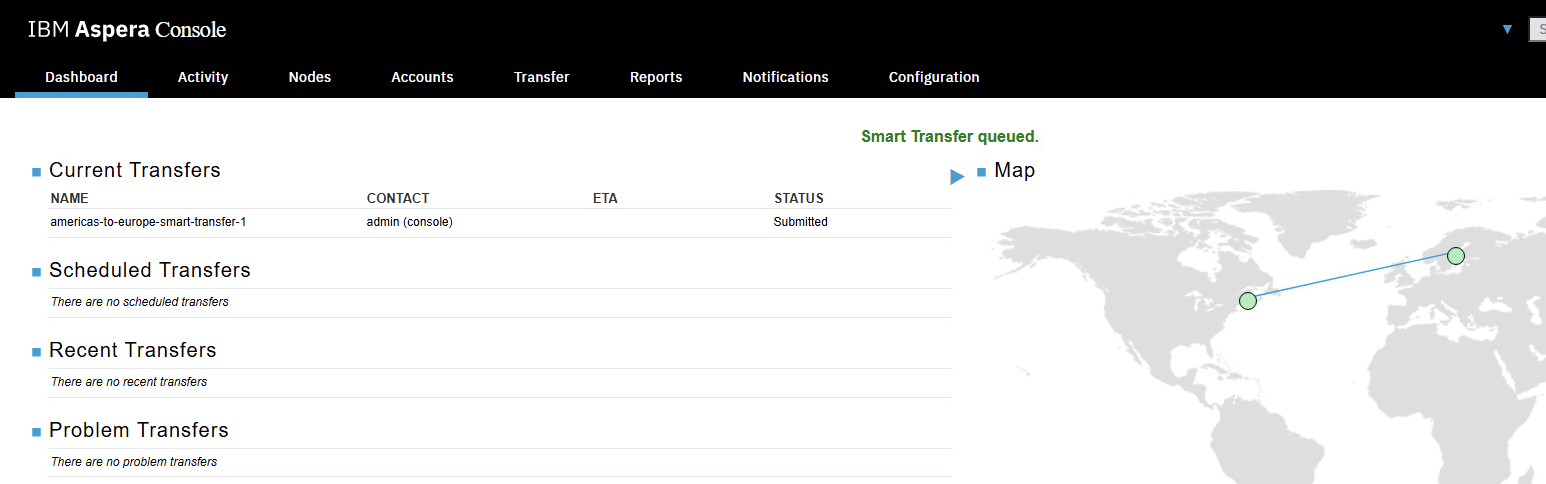The image size is (1546, 484).
Task: Click the partially visible top-right search field
Action: click(x=1538, y=30)
